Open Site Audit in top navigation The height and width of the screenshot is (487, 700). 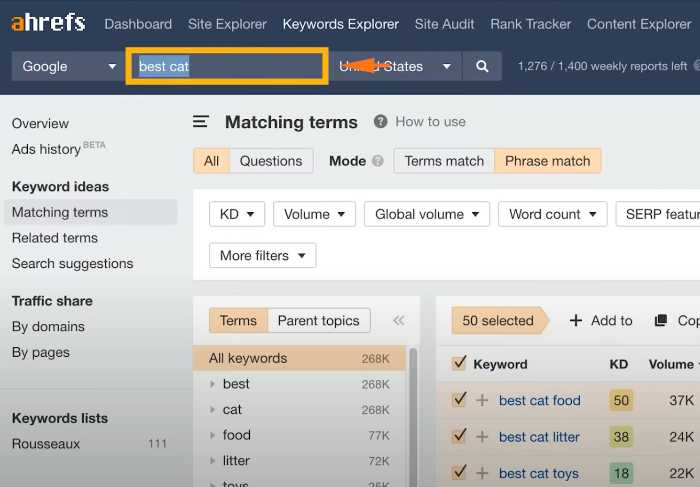(x=444, y=24)
